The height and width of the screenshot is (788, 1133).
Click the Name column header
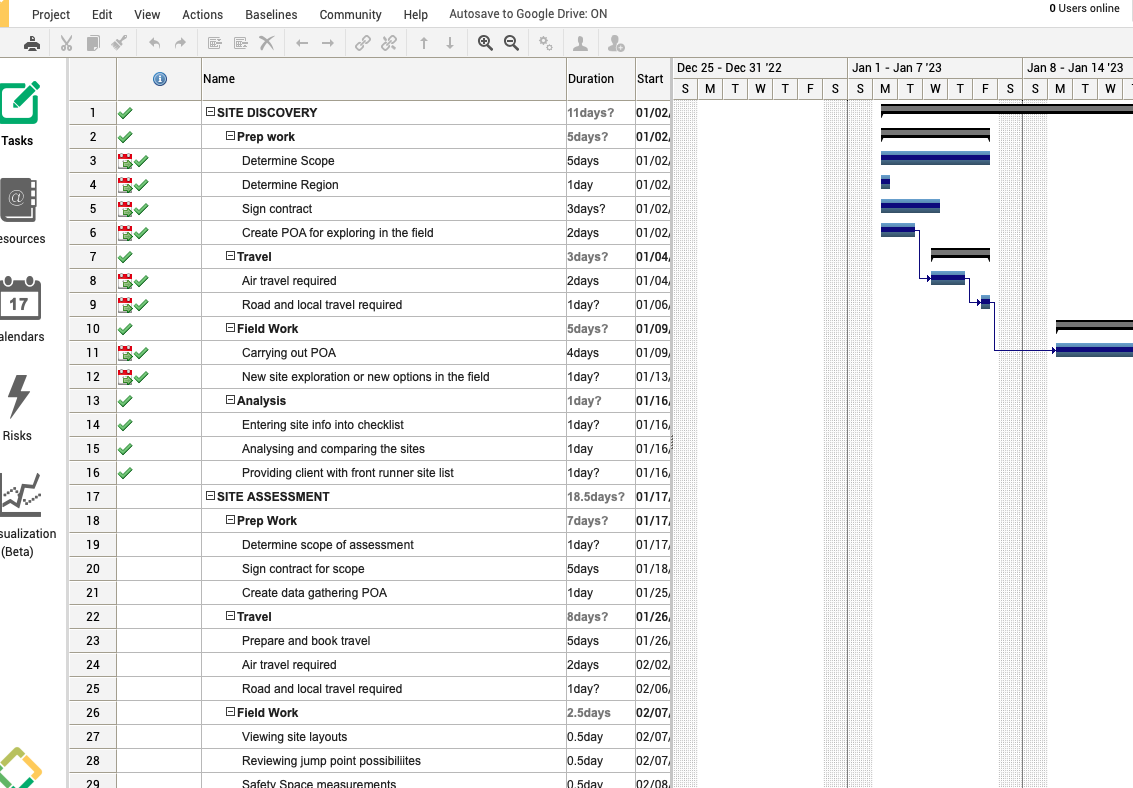(384, 79)
